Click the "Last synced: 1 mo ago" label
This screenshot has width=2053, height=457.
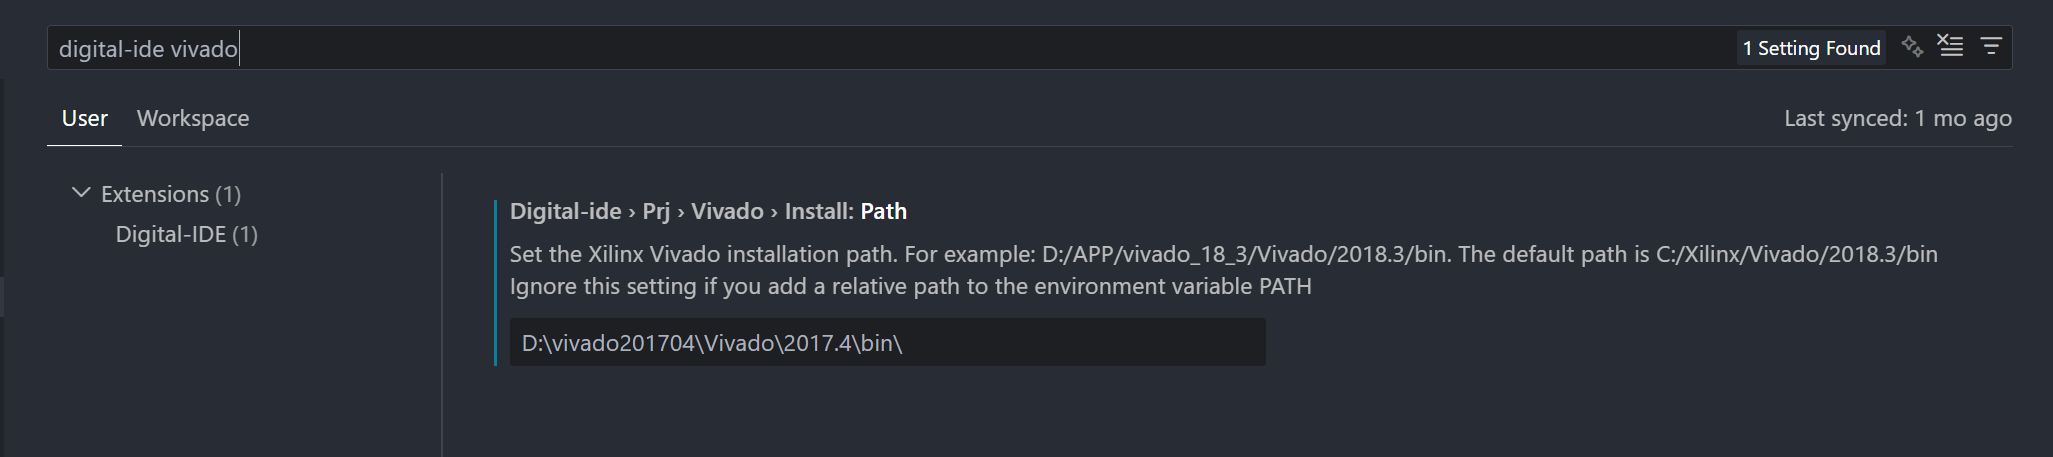point(1897,119)
